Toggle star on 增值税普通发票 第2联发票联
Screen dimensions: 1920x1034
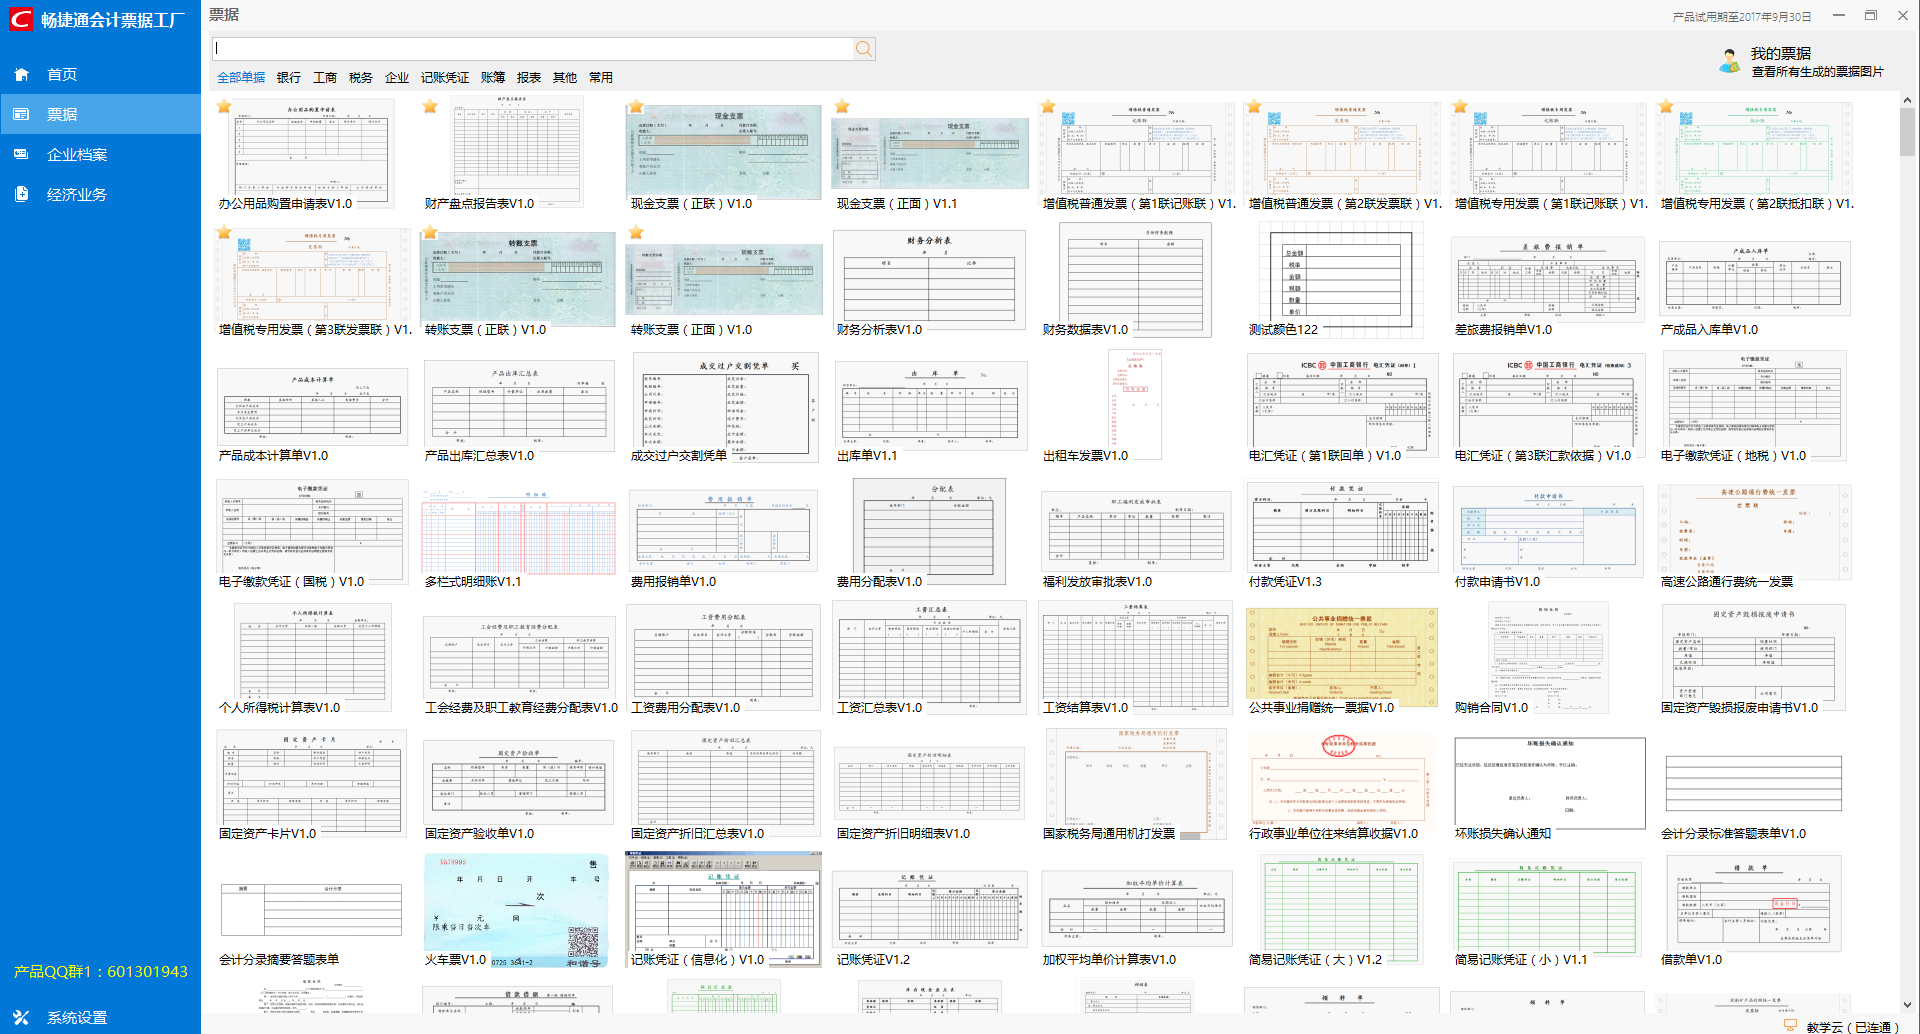tap(1254, 106)
